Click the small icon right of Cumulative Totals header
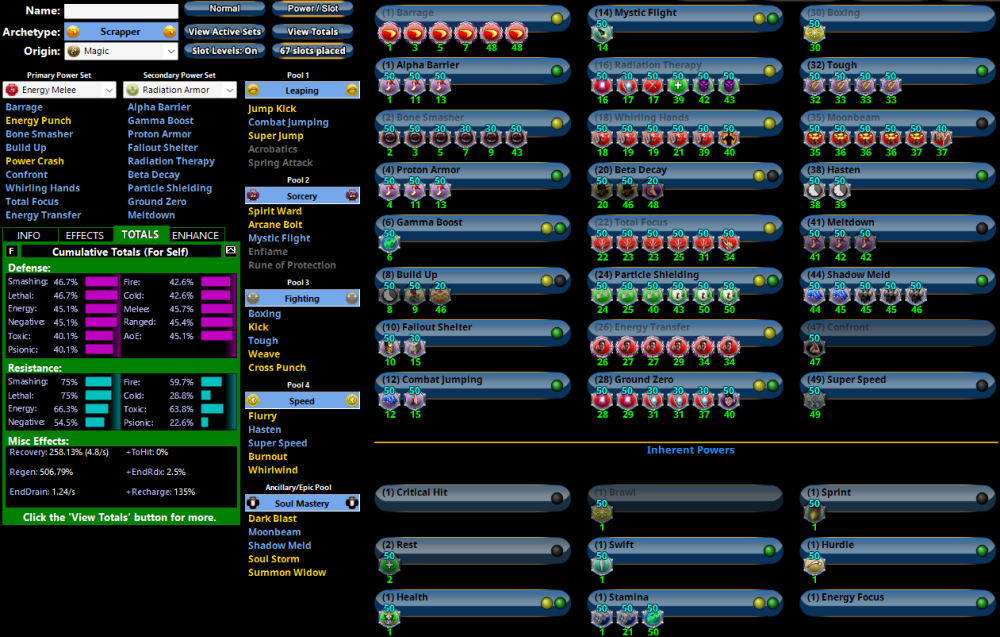Image resolution: width=1000 pixels, height=637 pixels. (x=230, y=251)
